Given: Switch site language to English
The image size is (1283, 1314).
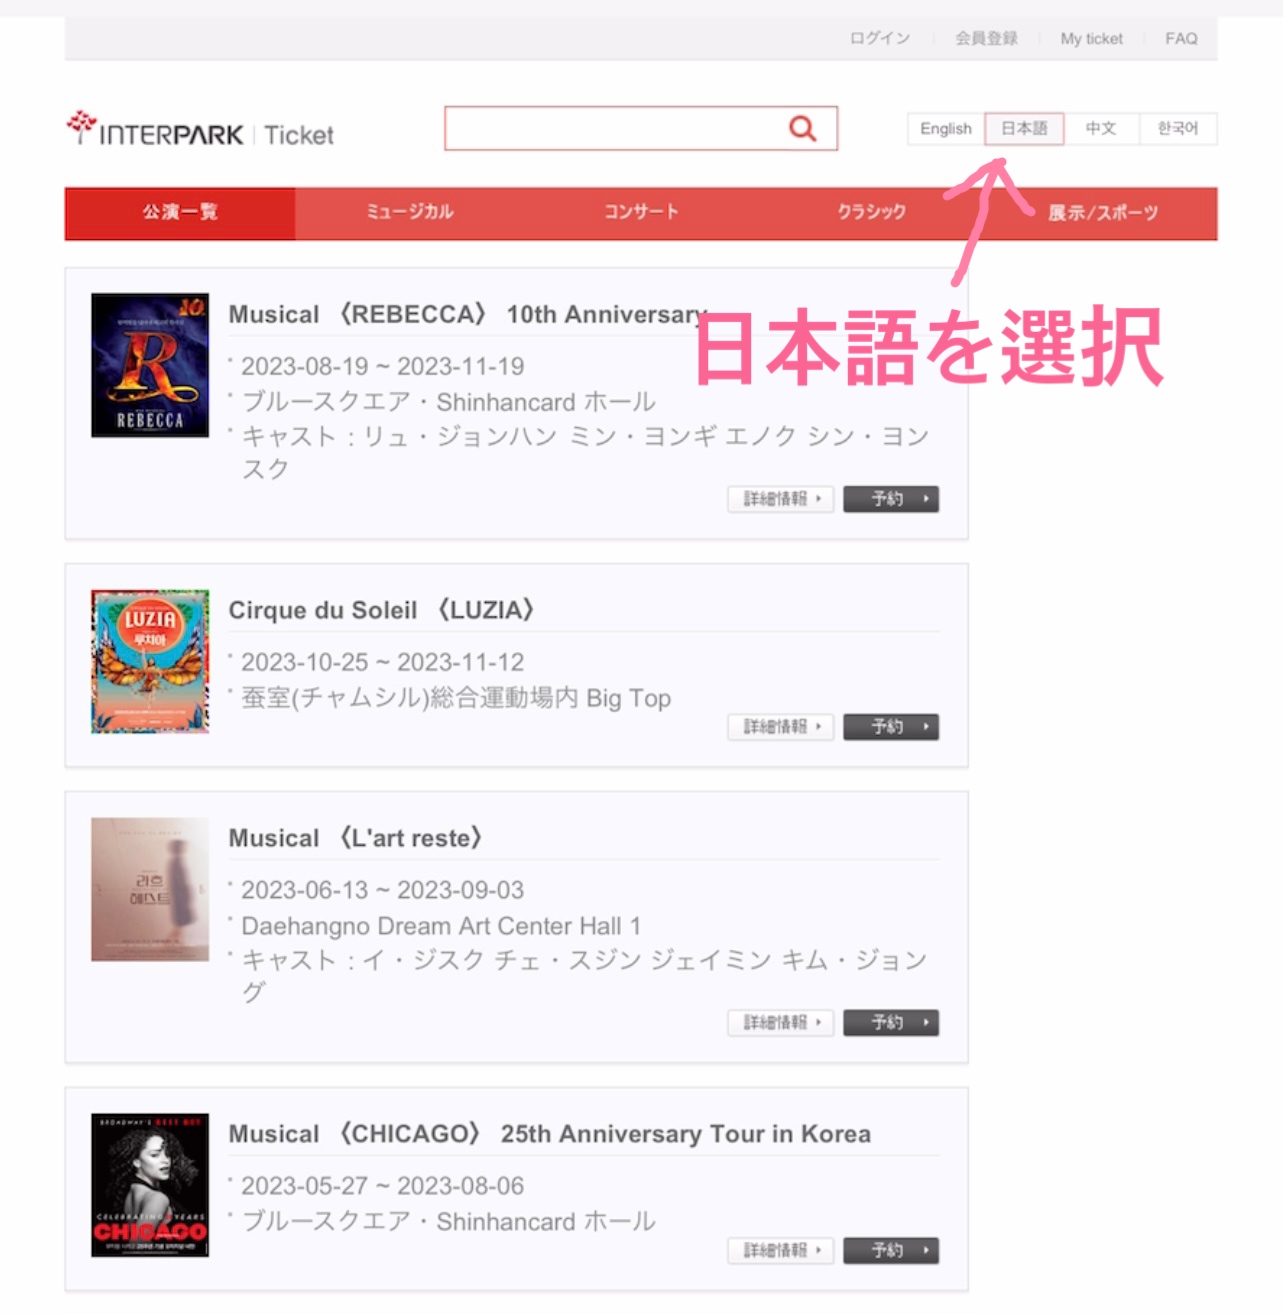Looking at the screenshot, I should [946, 128].
